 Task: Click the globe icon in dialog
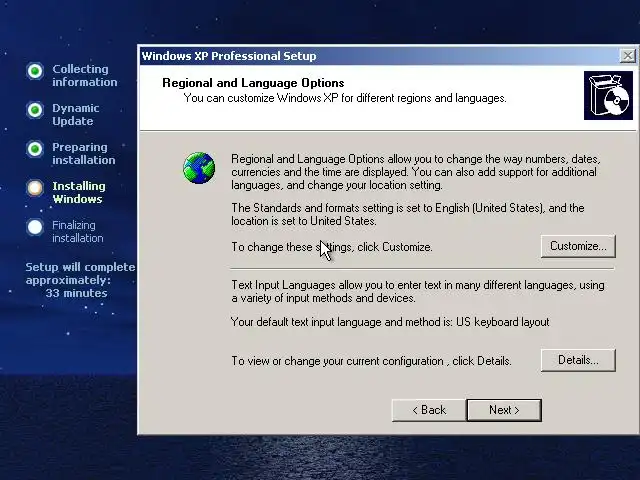point(199,168)
